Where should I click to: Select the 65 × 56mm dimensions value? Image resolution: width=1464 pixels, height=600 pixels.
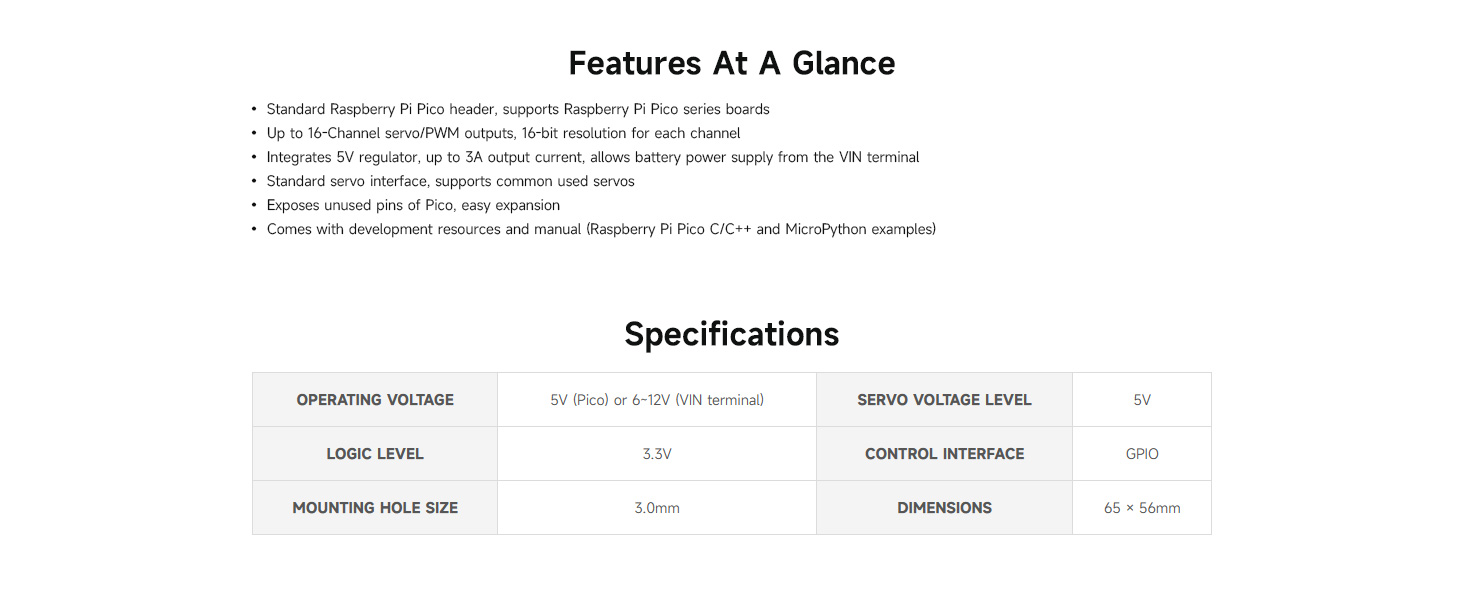1141,508
